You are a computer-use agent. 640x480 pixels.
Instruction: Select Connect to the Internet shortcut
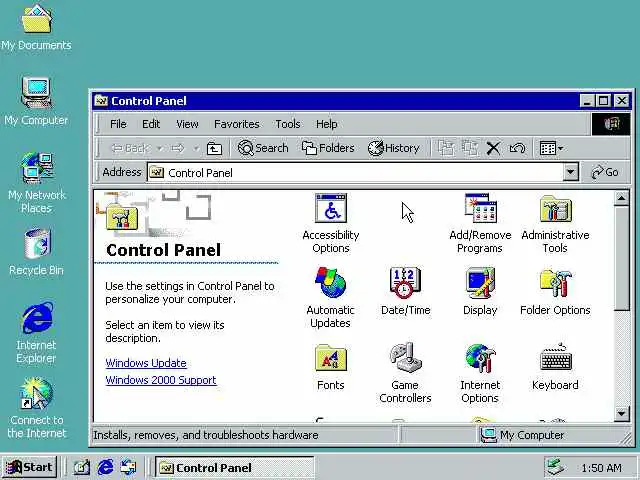[36, 408]
